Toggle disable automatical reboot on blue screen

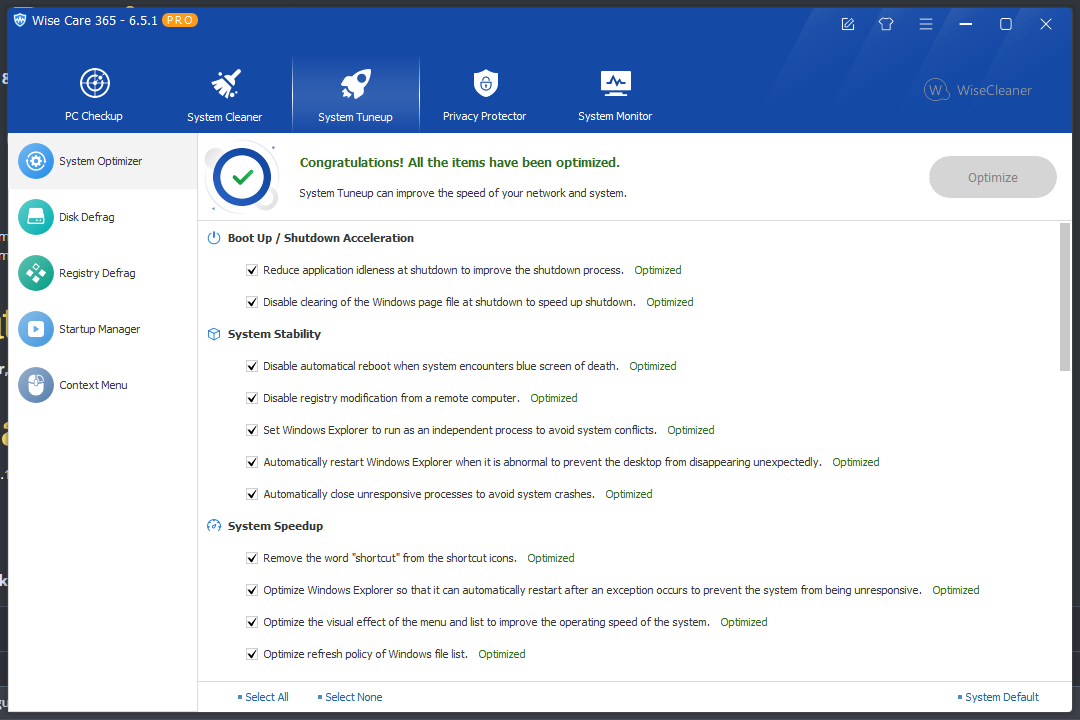pos(252,366)
